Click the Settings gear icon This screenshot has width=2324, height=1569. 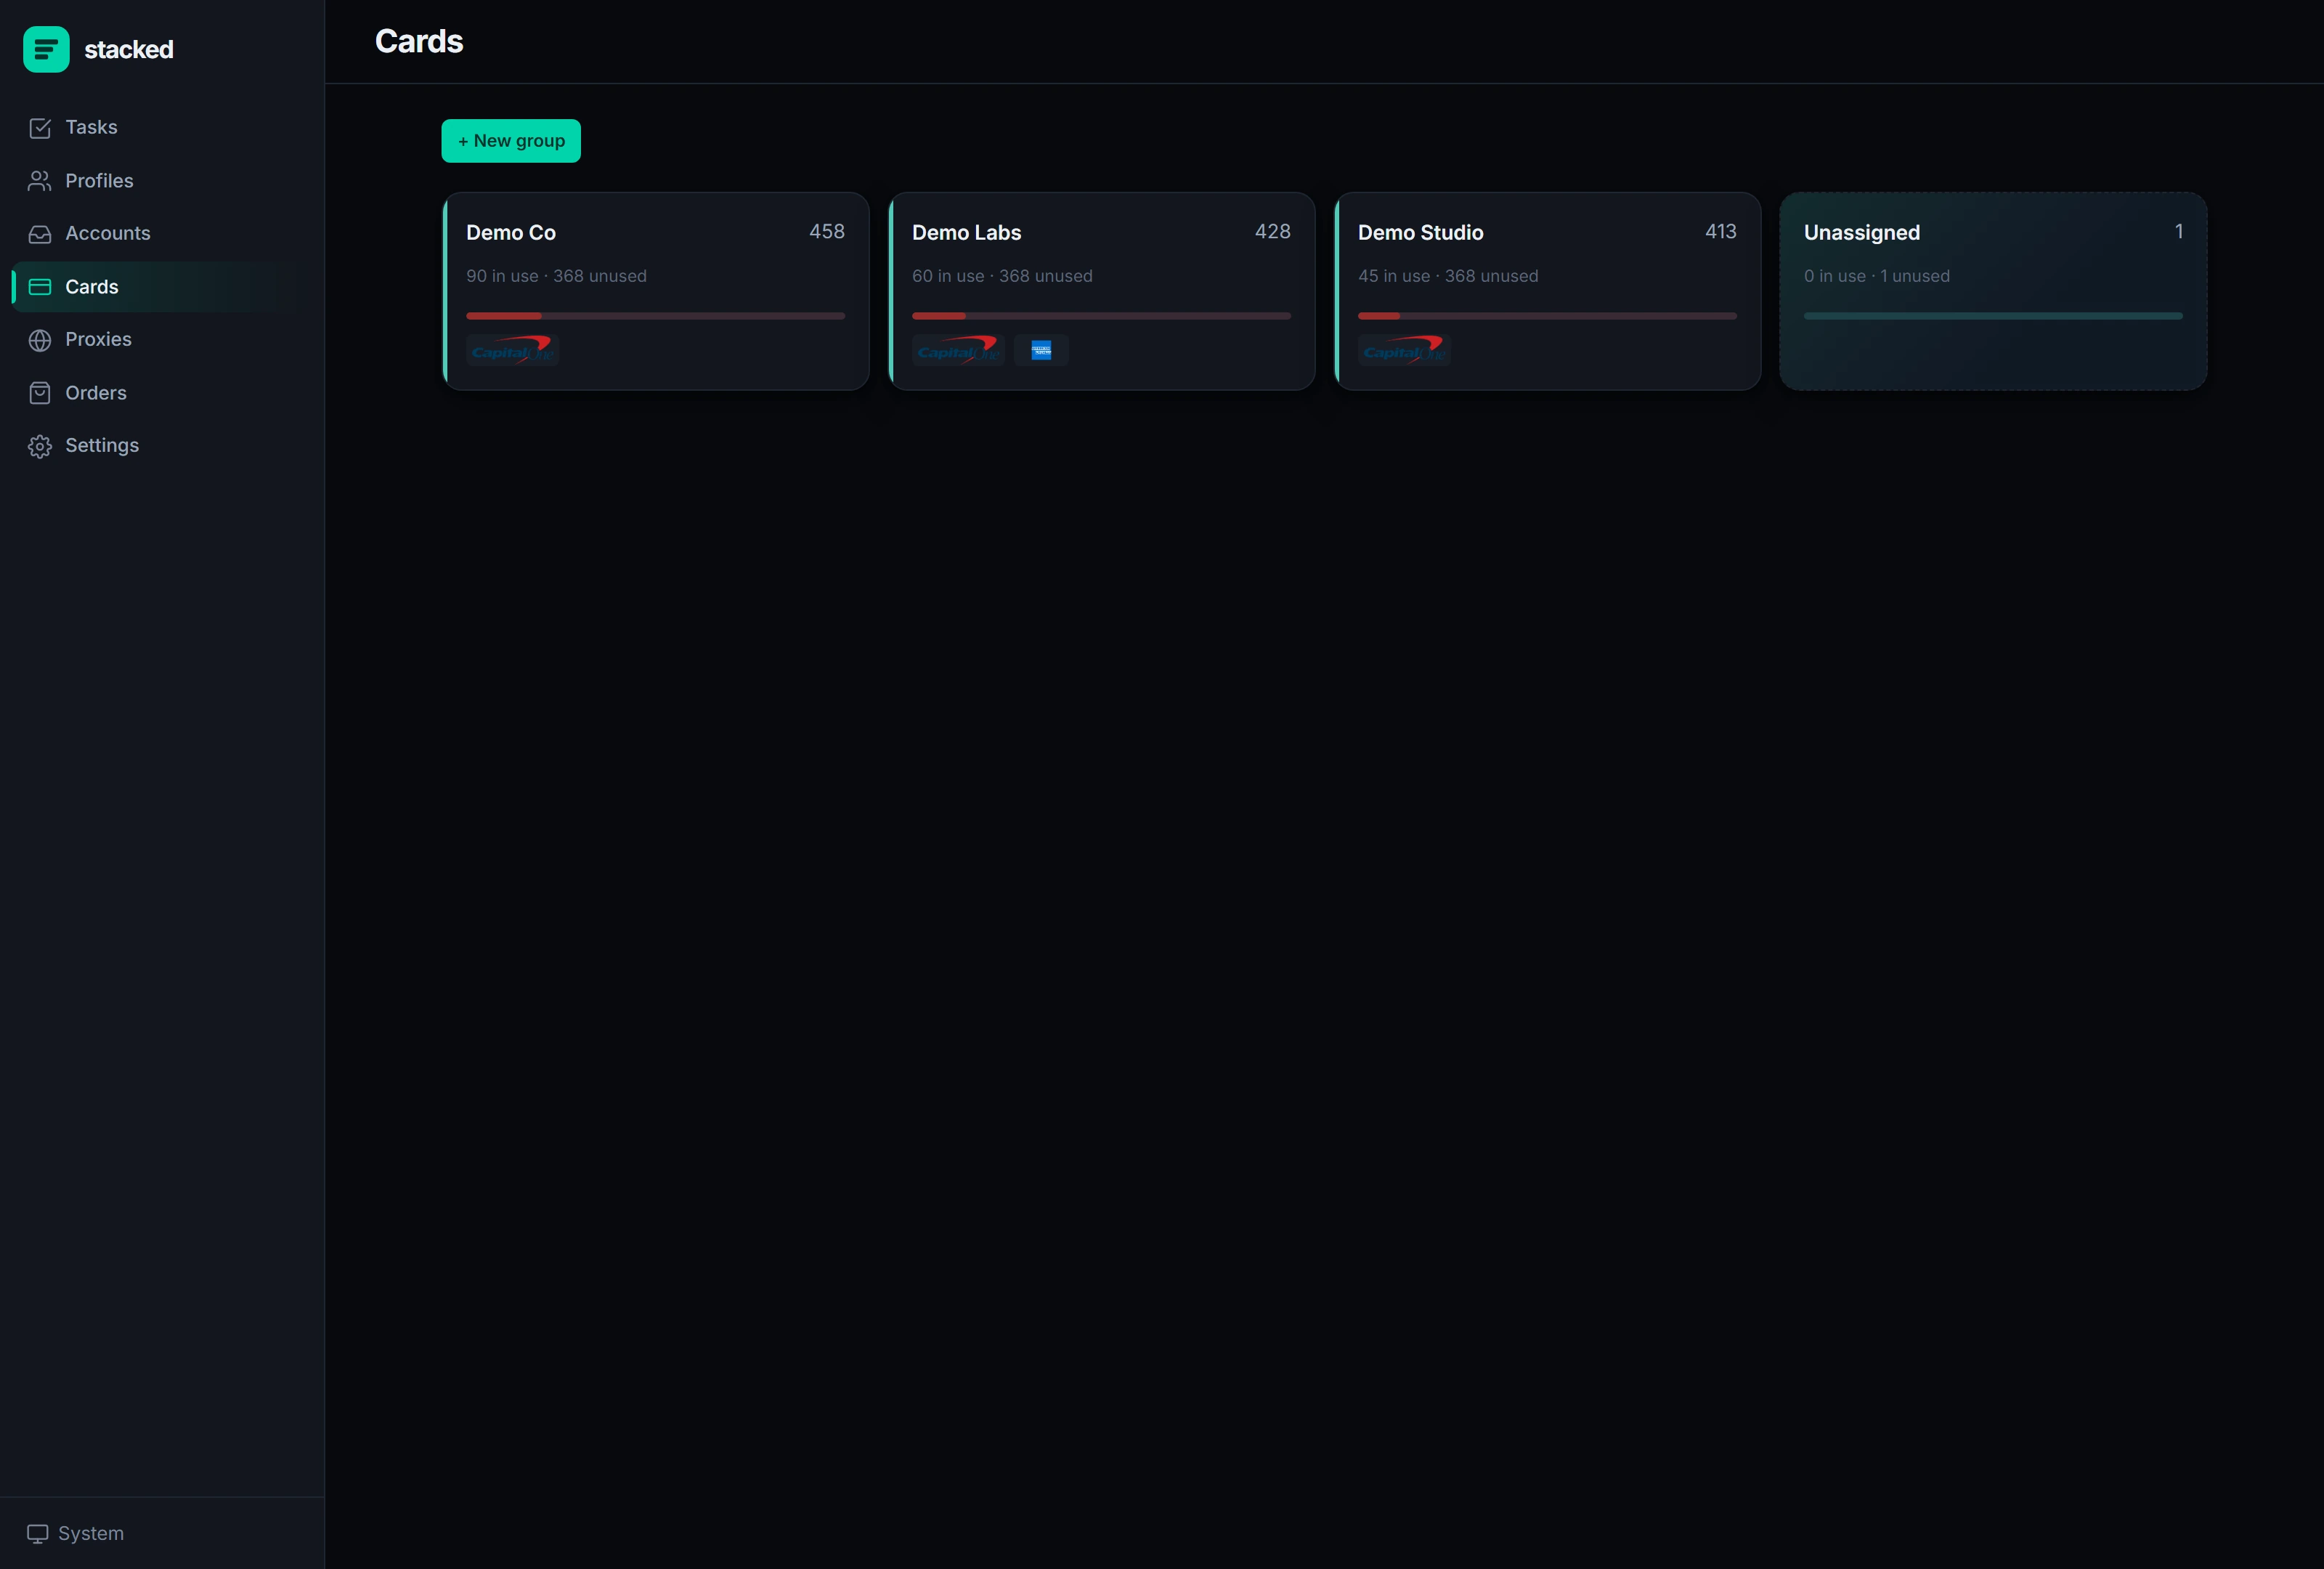click(40, 446)
